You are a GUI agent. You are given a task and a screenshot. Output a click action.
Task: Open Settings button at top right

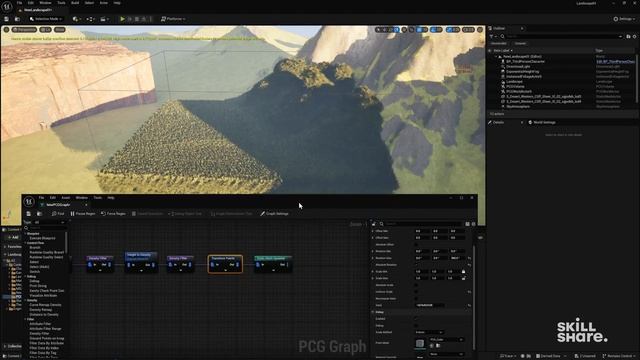(x=624, y=19)
